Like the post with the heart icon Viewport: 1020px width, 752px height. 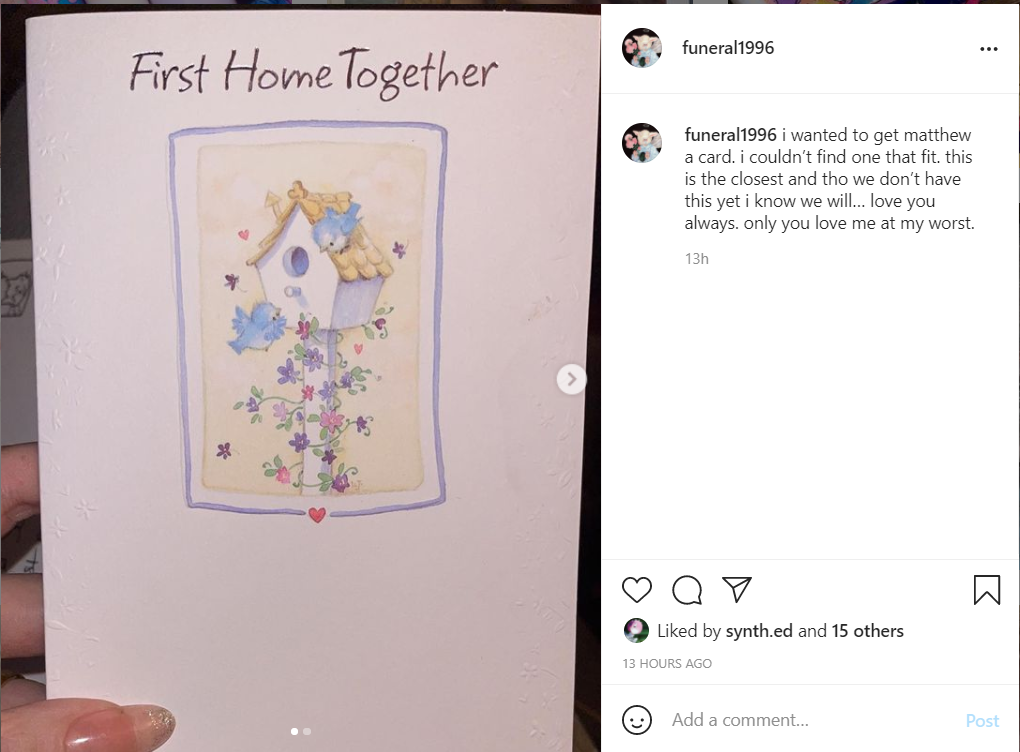[x=636, y=590]
